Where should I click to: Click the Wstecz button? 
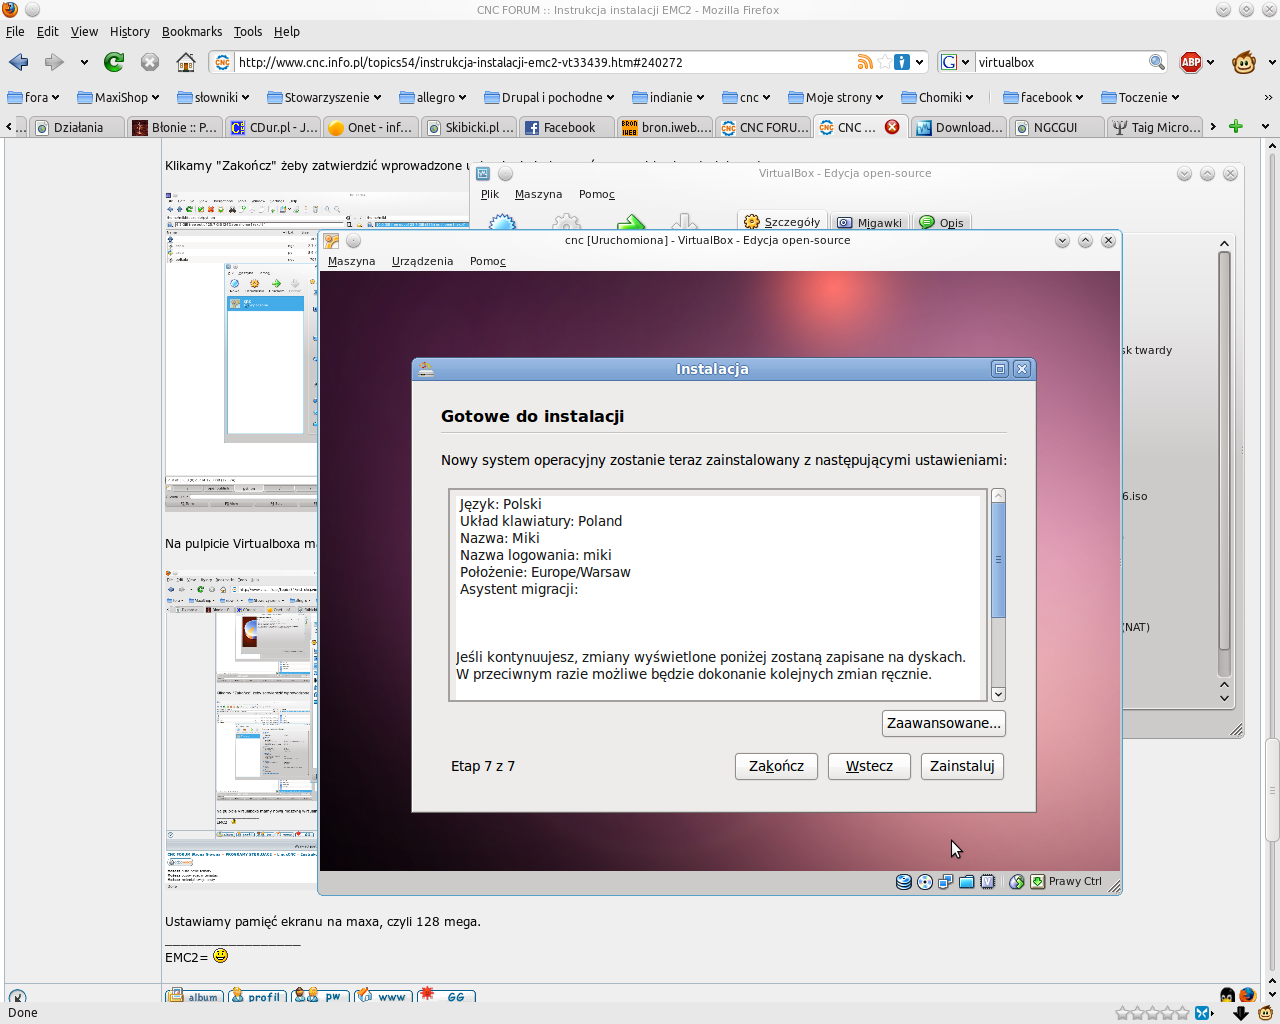869,766
